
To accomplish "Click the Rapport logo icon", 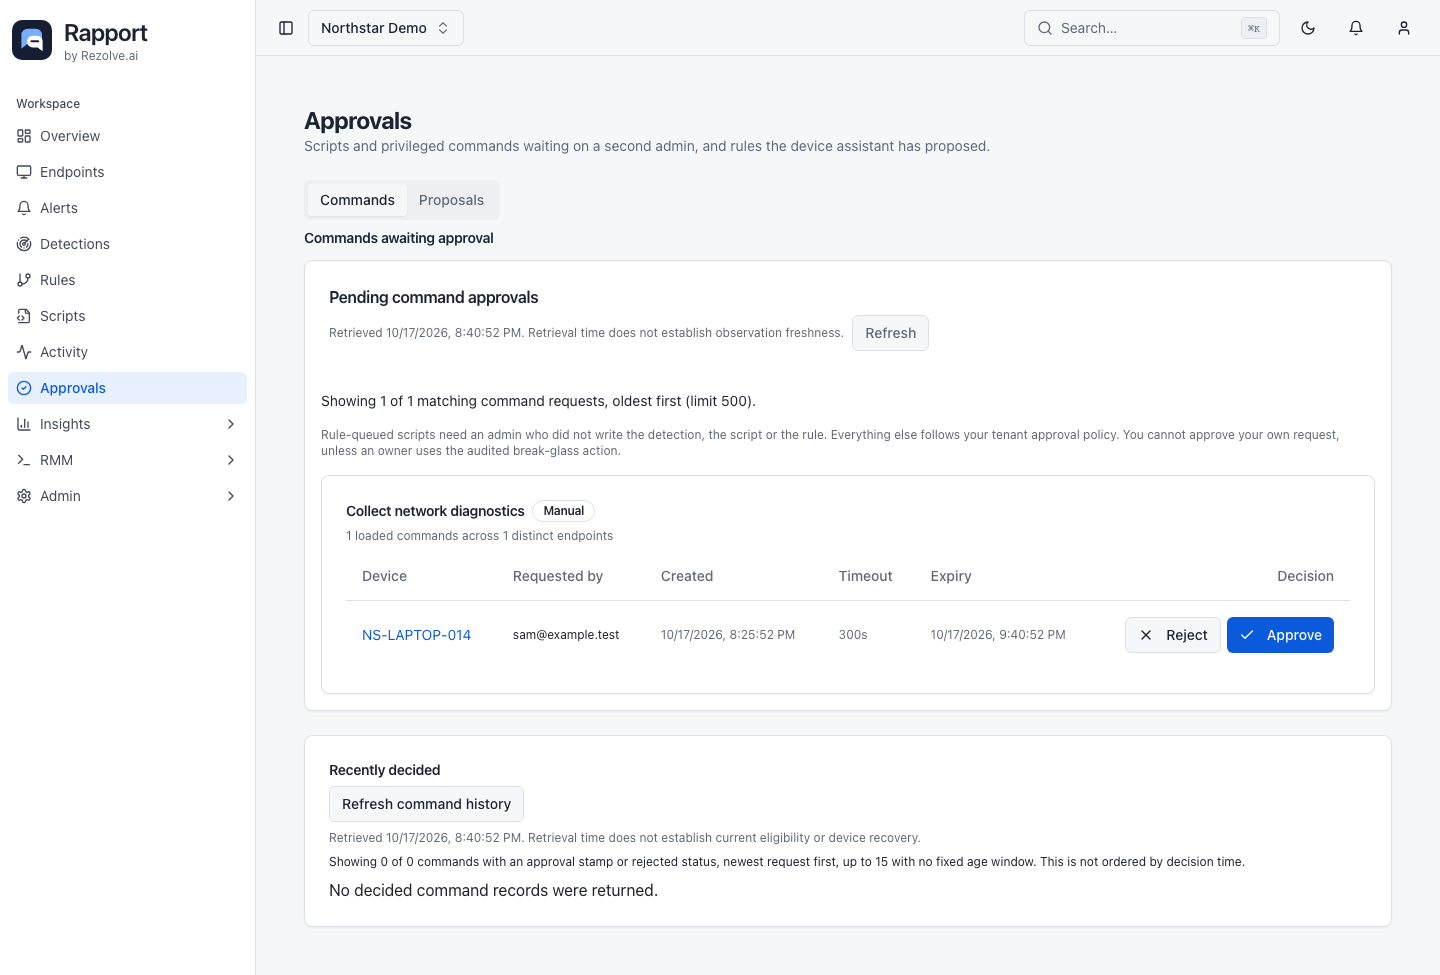I will pyautogui.click(x=32, y=40).
